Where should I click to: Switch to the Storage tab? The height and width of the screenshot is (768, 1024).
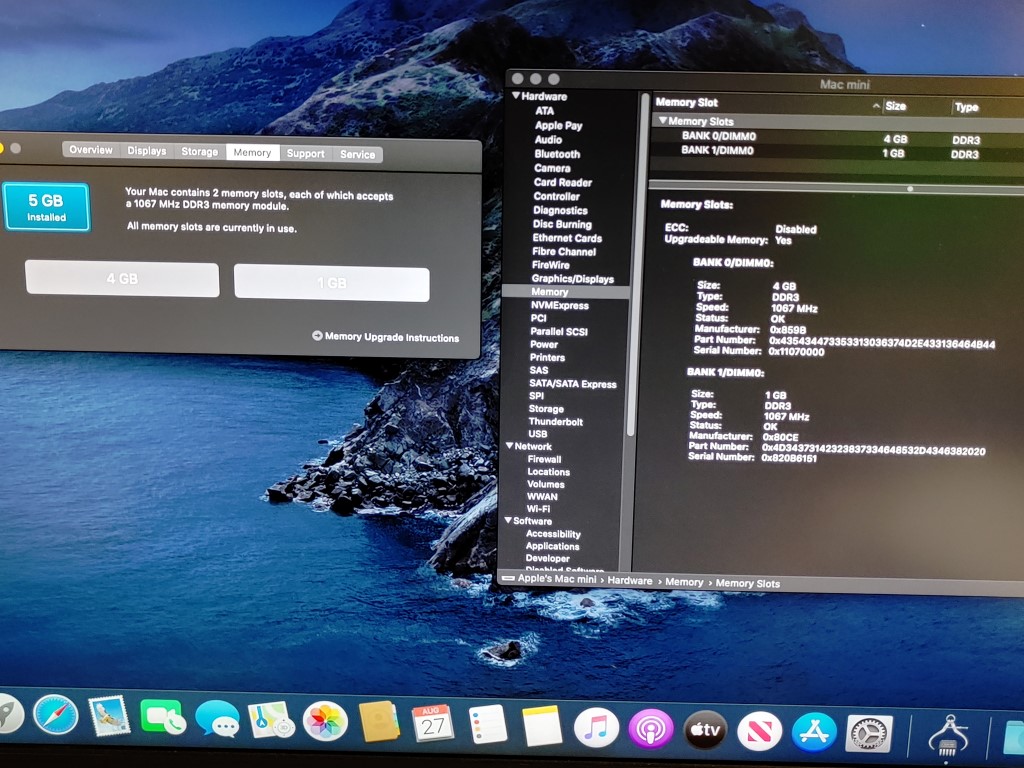click(x=199, y=151)
